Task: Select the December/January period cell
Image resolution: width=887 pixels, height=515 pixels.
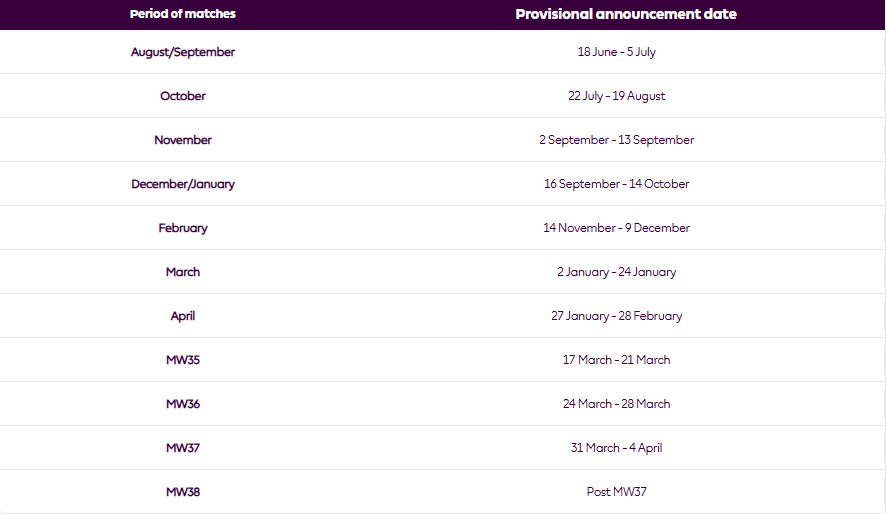Action: 183,184
